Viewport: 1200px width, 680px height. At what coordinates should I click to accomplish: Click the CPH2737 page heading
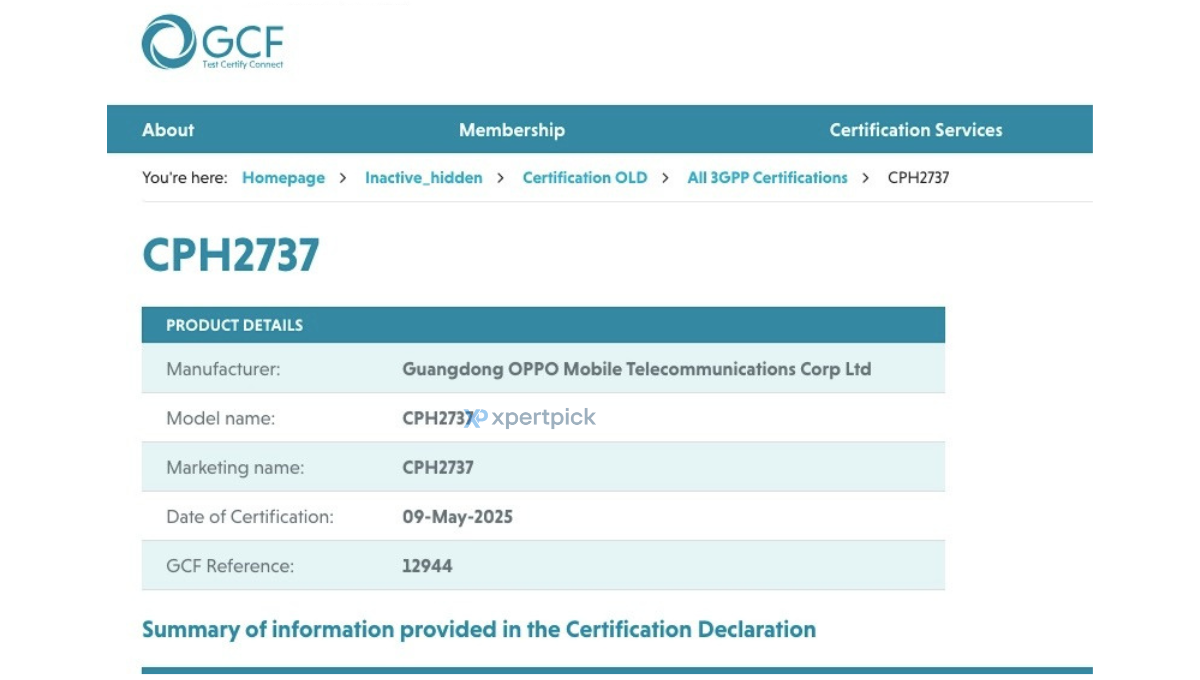231,255
